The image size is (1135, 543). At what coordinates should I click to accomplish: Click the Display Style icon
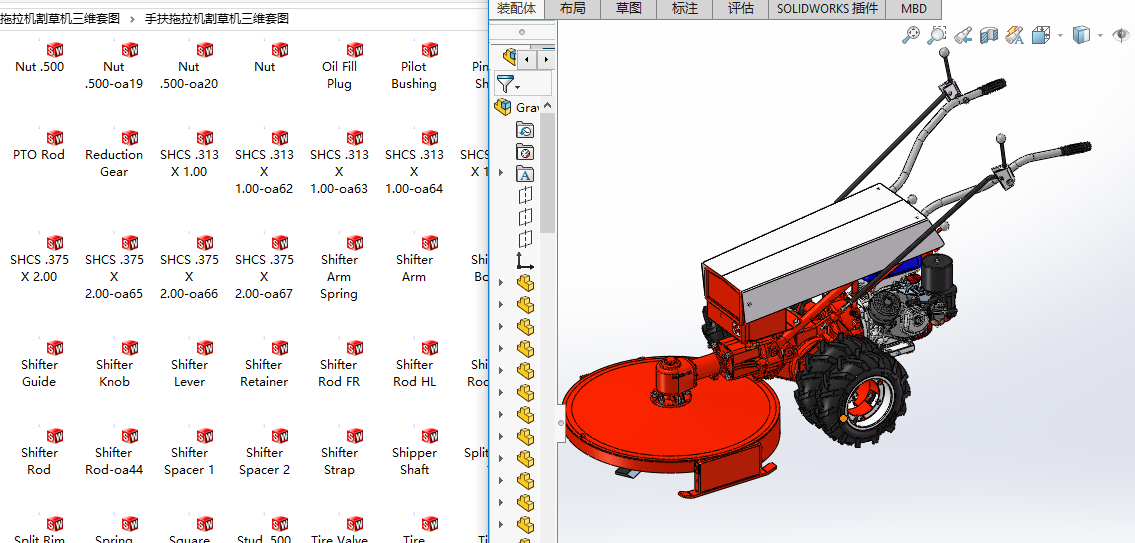click(1080, 35)
